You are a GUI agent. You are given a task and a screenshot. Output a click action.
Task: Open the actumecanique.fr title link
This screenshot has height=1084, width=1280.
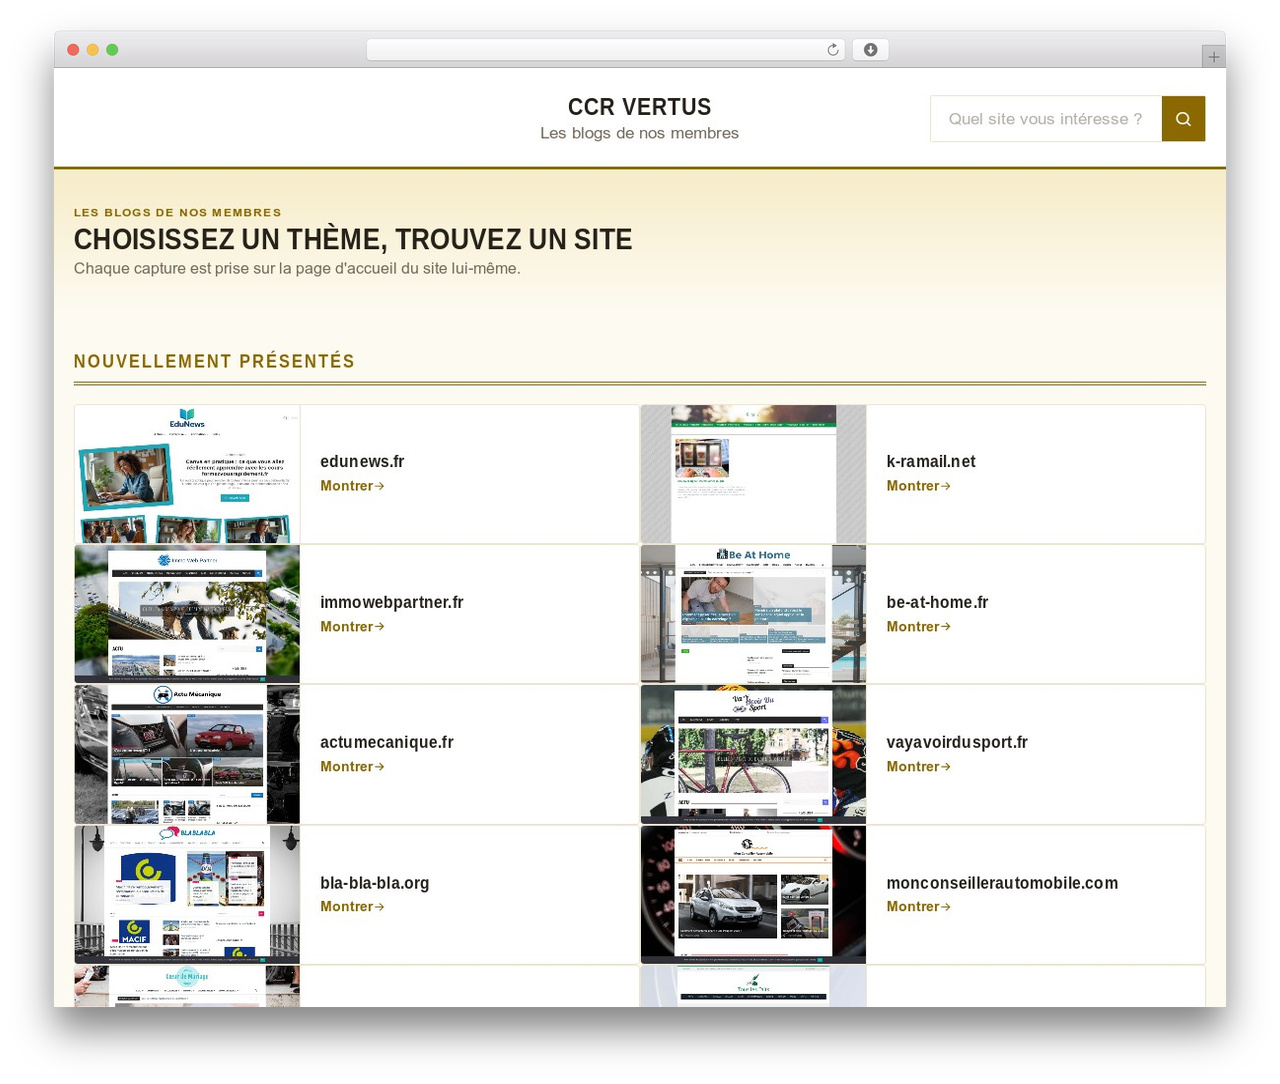(x=387, y=742)
